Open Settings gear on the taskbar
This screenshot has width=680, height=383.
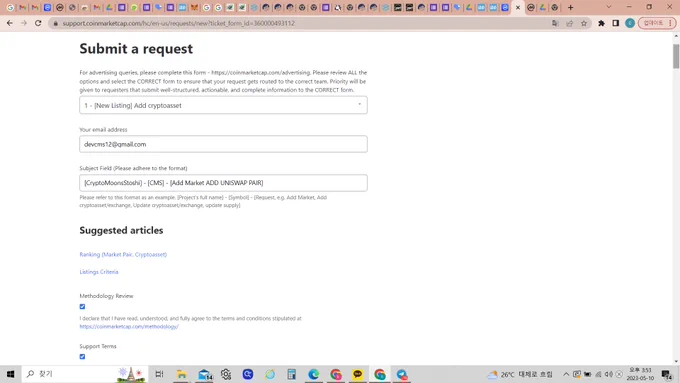point(226,374)
